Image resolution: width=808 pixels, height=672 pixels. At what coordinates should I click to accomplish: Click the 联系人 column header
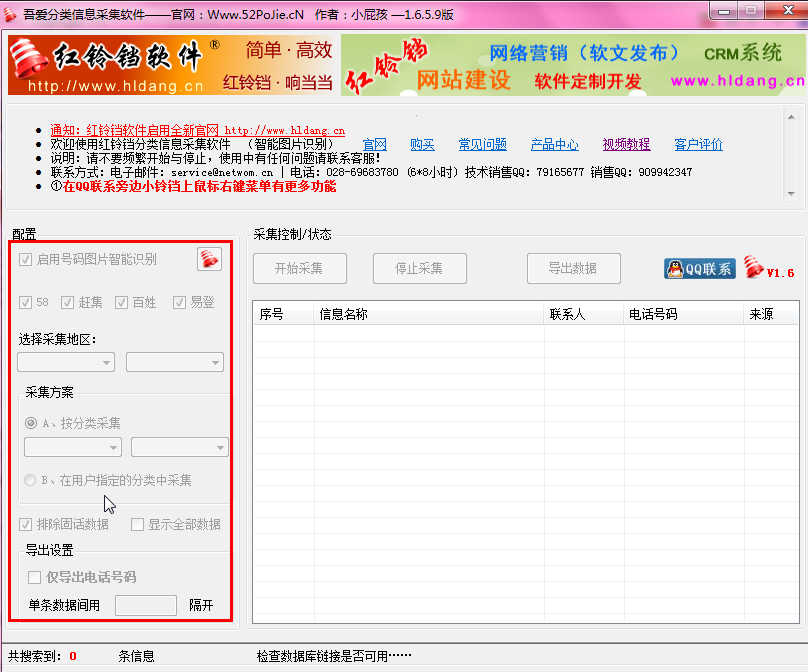coord(584,314)
